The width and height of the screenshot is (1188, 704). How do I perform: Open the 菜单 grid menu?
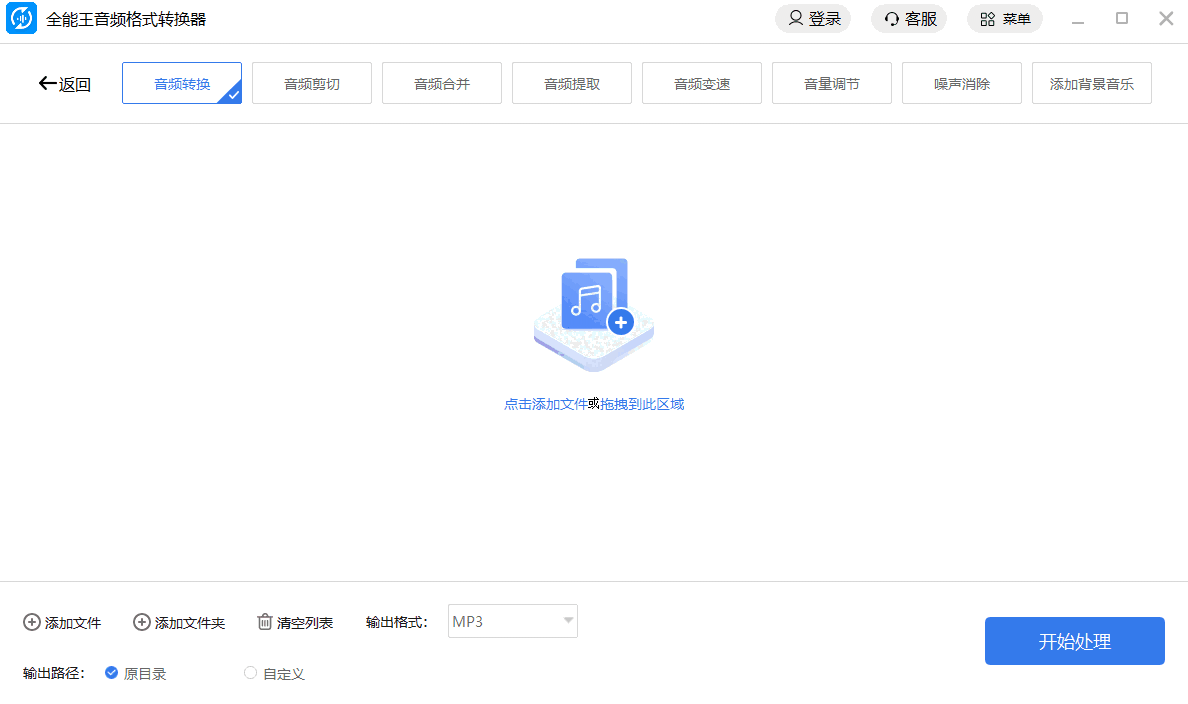click(x=1004, y=19)
